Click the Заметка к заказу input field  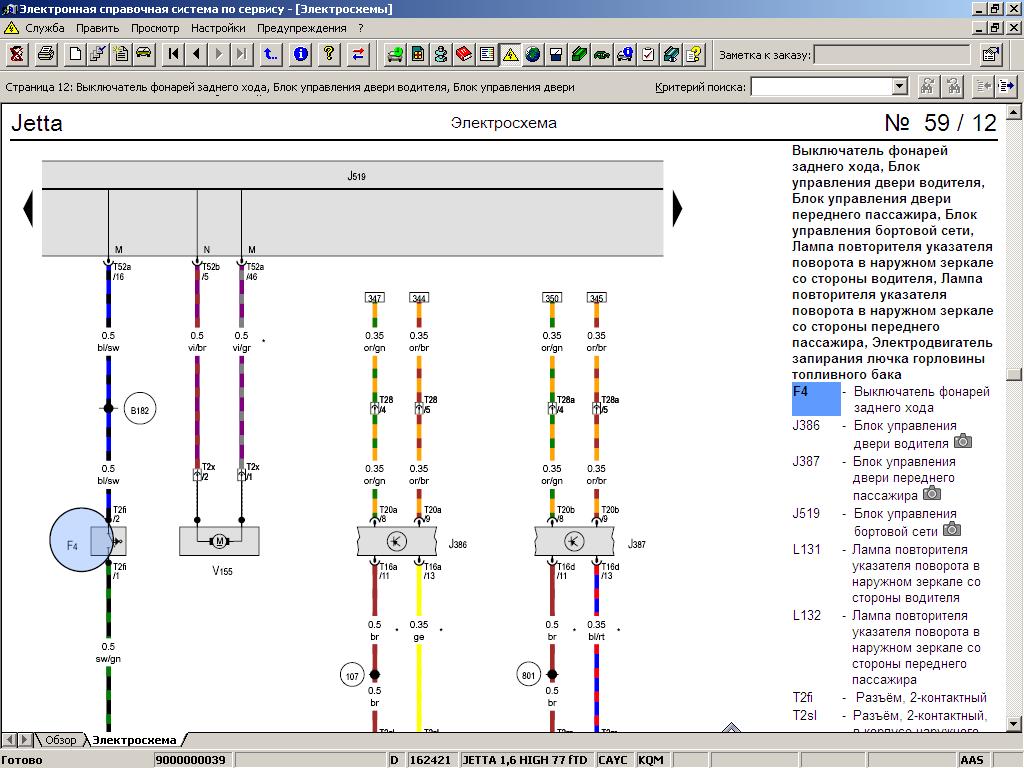click(891, 55)
